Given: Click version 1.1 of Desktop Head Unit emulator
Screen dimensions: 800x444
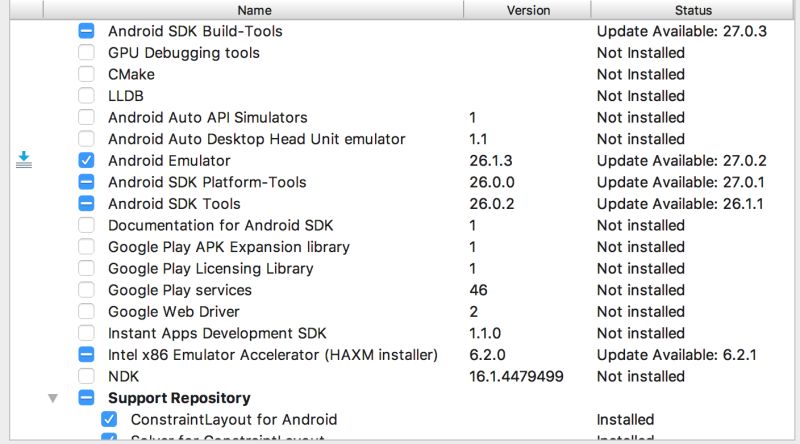Looking at the screenshot, I should click(x=478, y=139).
